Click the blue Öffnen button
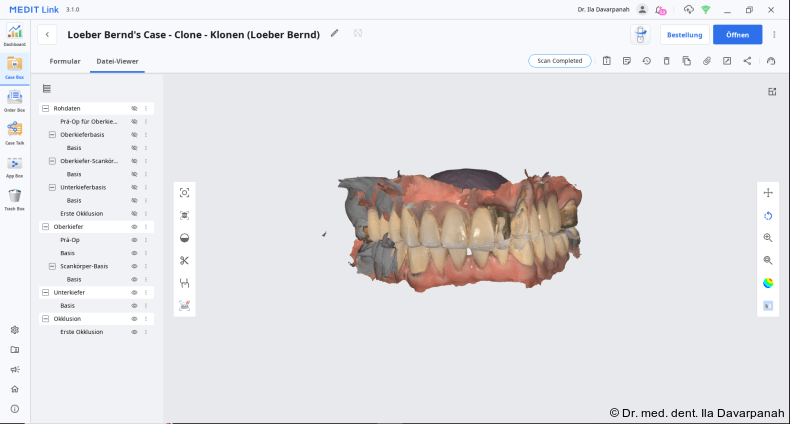Image resolution: width=790 pixels, height=424 pixels. (x=737, y=35)
